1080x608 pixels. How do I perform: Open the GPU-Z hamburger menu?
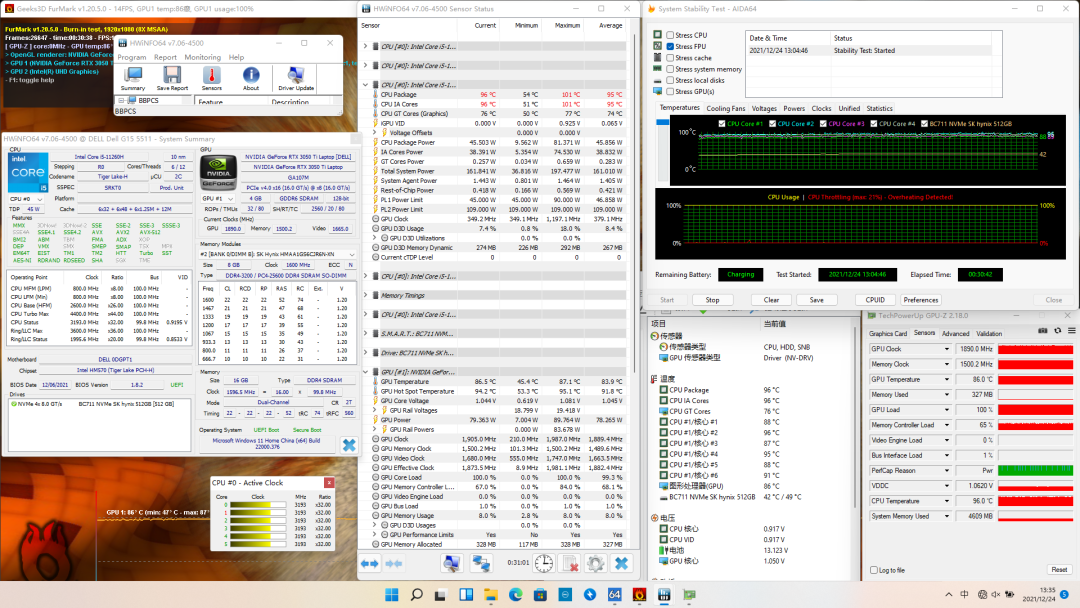[1072, 331]
